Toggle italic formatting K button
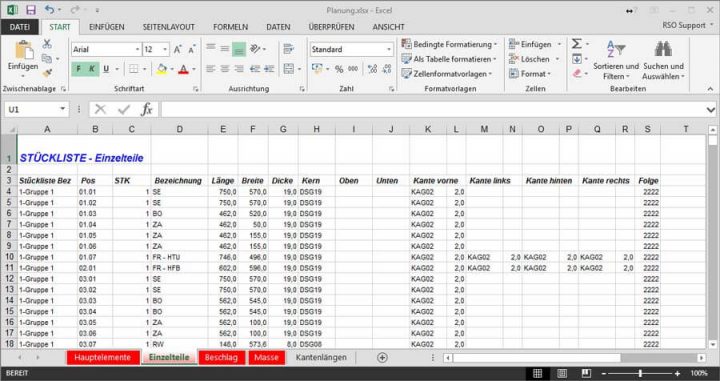Image resolution: width=720 pixels, height=381 pixels. [92, 69]
